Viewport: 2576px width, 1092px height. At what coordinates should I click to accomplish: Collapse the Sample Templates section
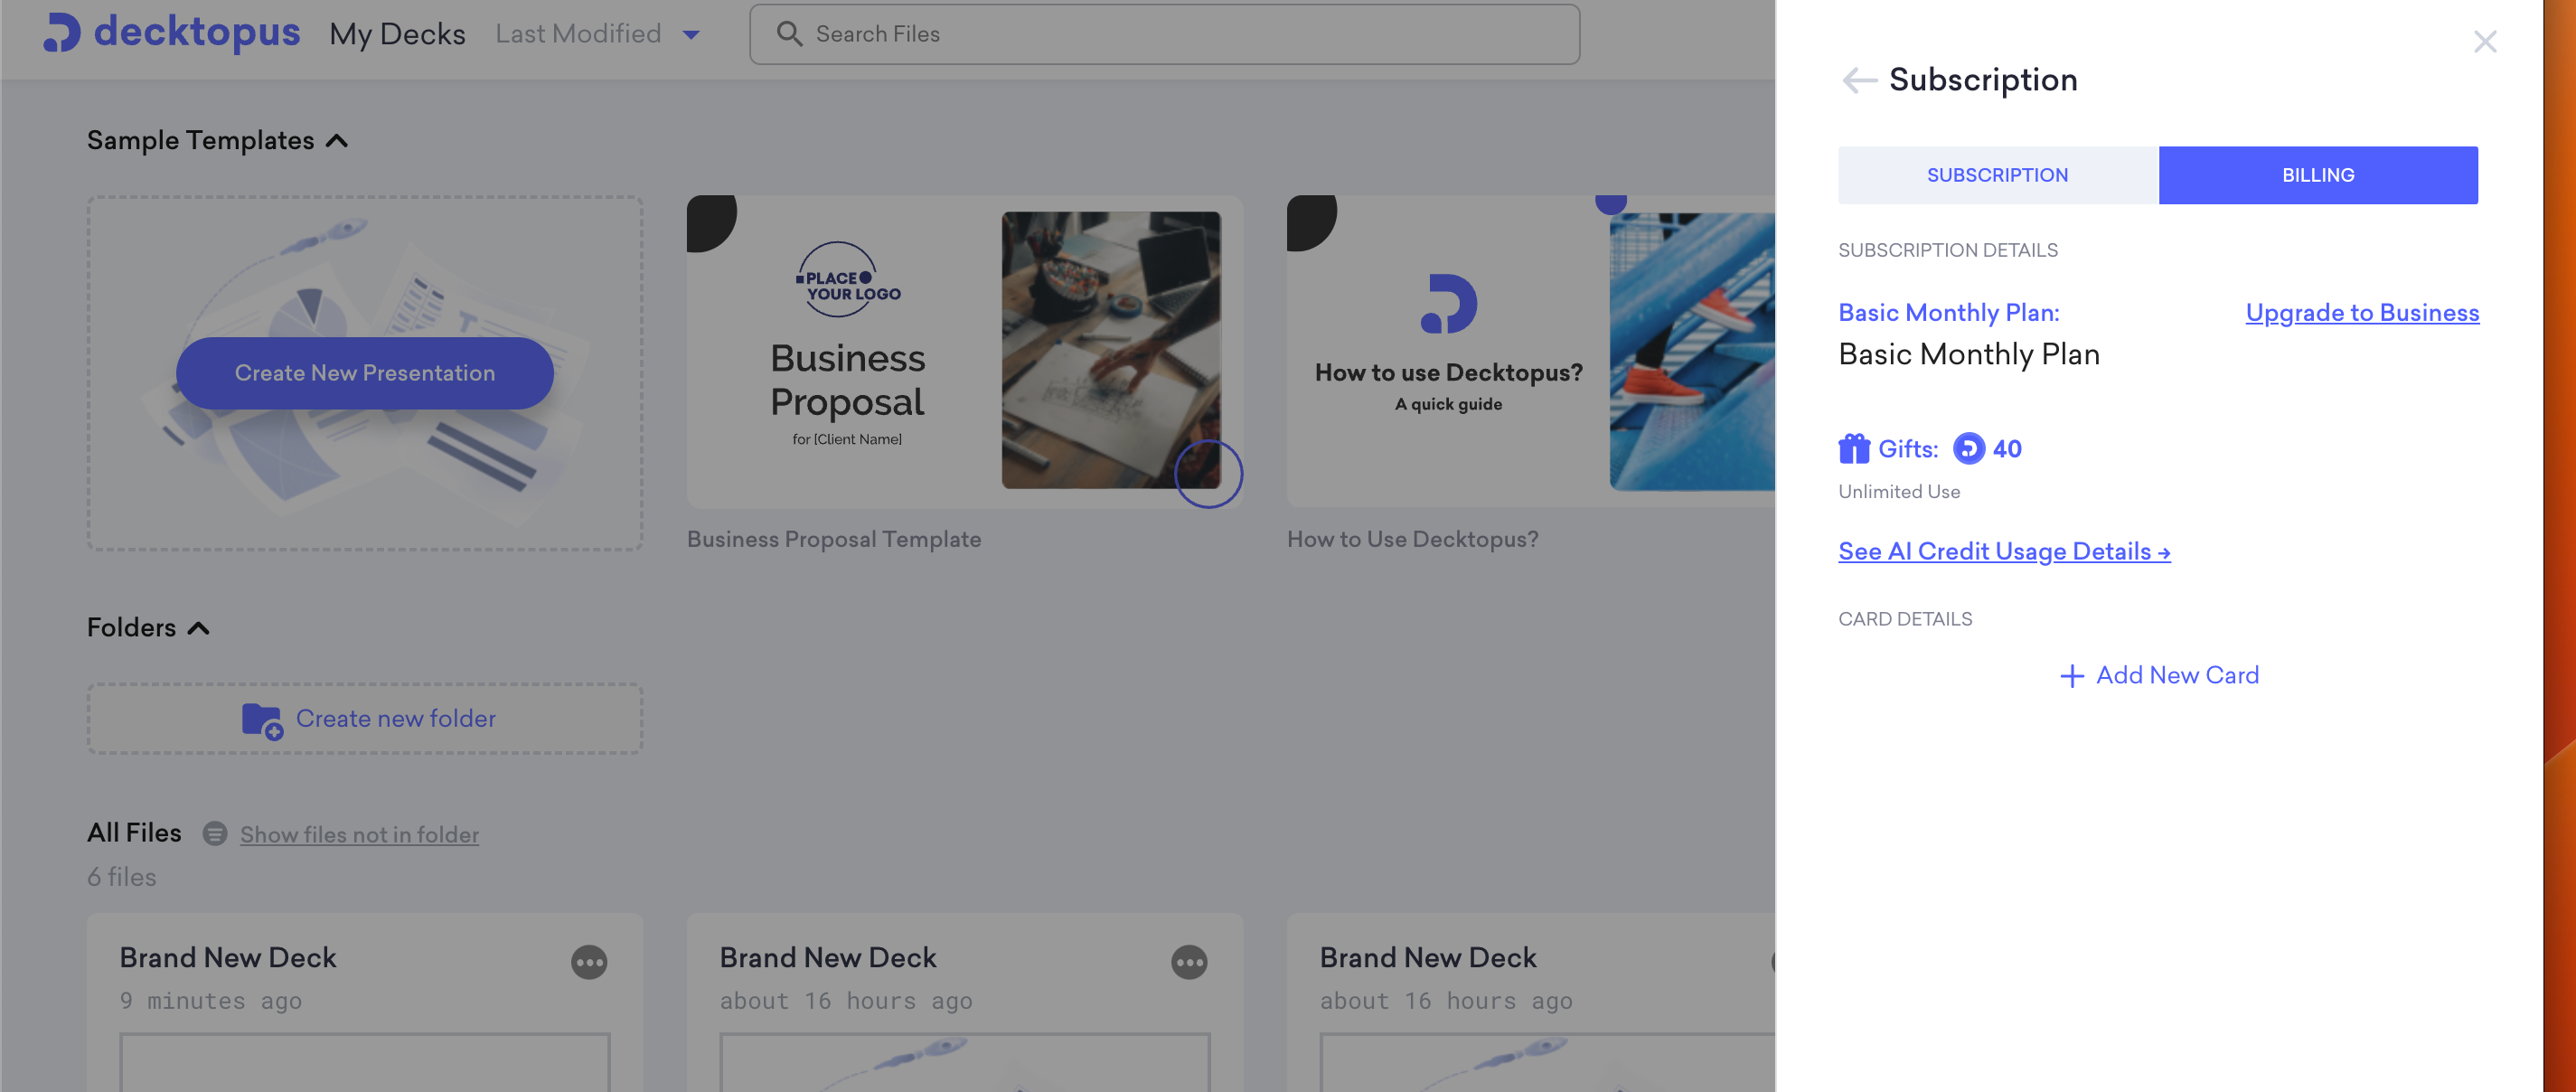click(337, 140)
